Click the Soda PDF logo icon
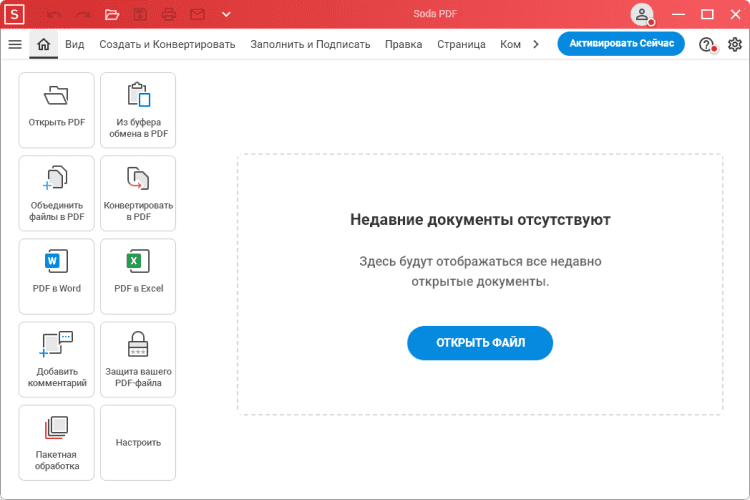This screenshot has height=500, width=750. (x=14, y=14)
